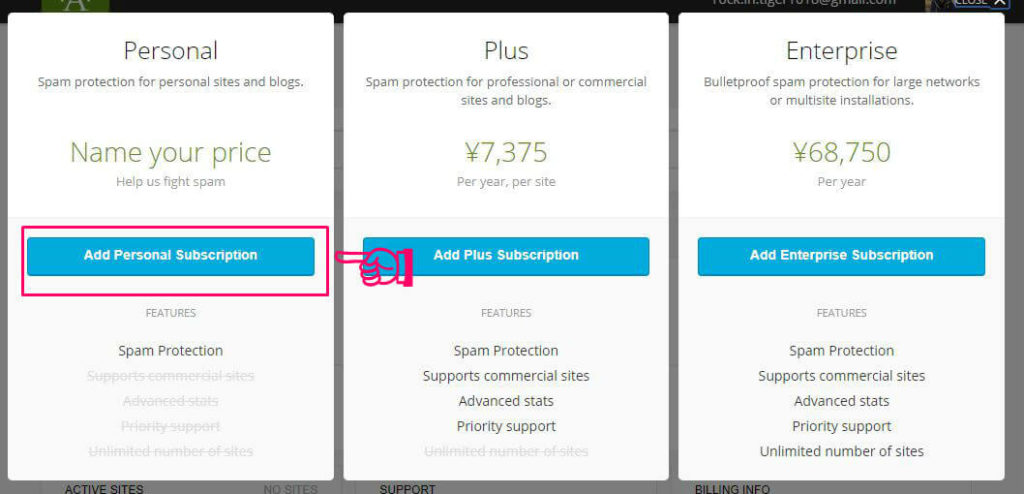Click the account email address at top

click(x=803, y=3)
